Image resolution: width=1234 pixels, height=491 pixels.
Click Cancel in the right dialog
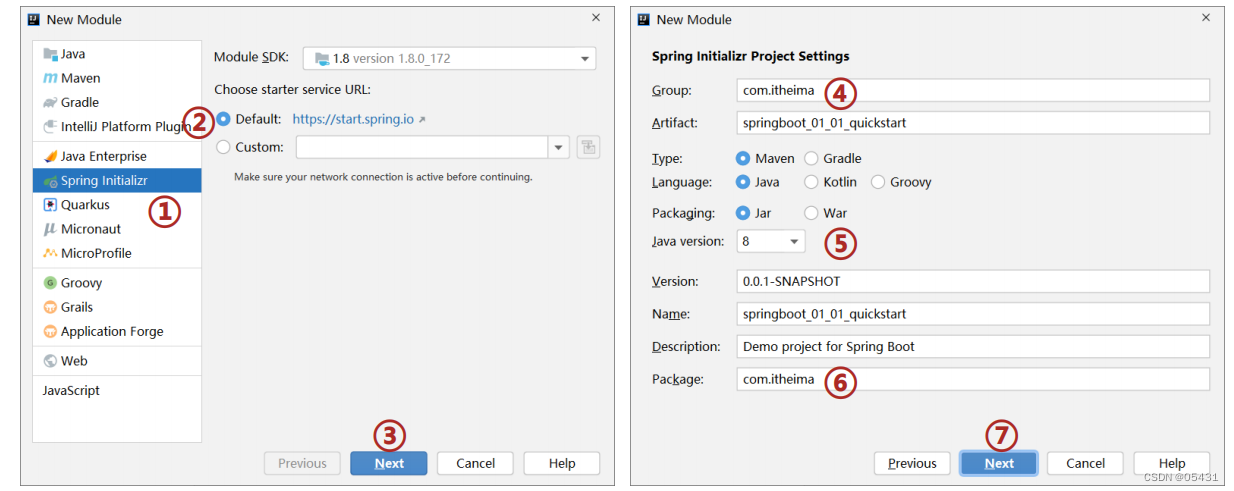coord(1086,463)
